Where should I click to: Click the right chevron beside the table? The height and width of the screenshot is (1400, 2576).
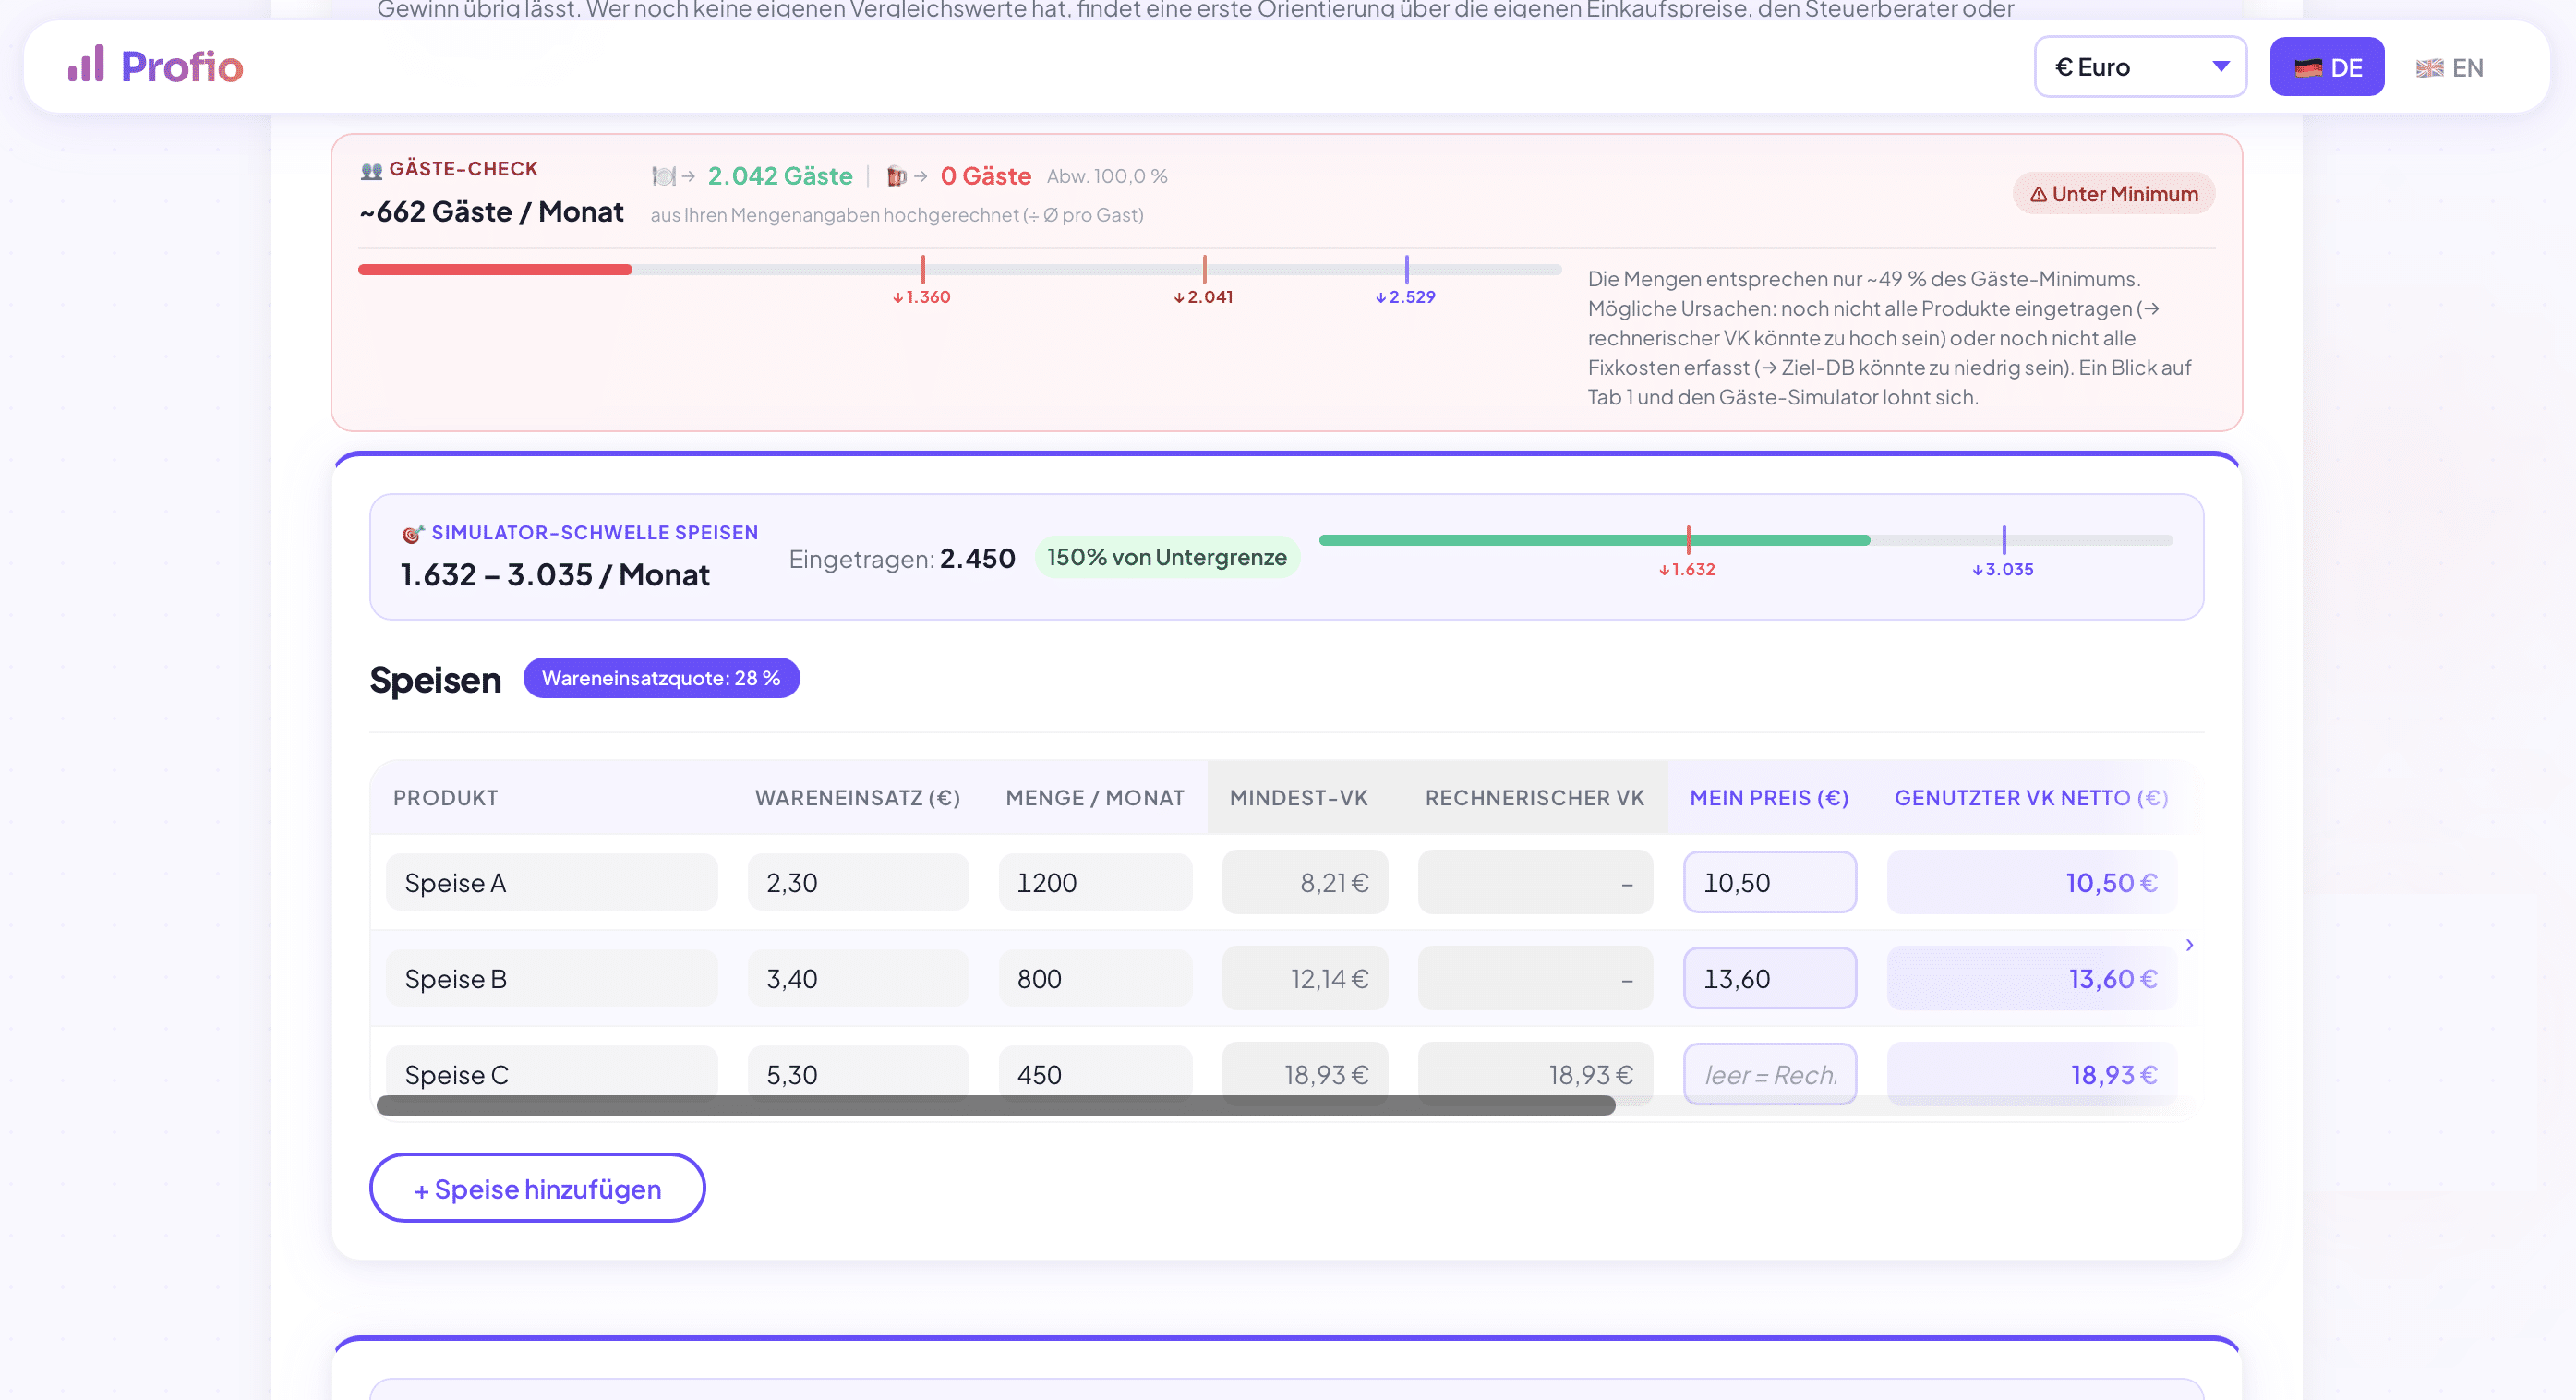click(2189, 945)
